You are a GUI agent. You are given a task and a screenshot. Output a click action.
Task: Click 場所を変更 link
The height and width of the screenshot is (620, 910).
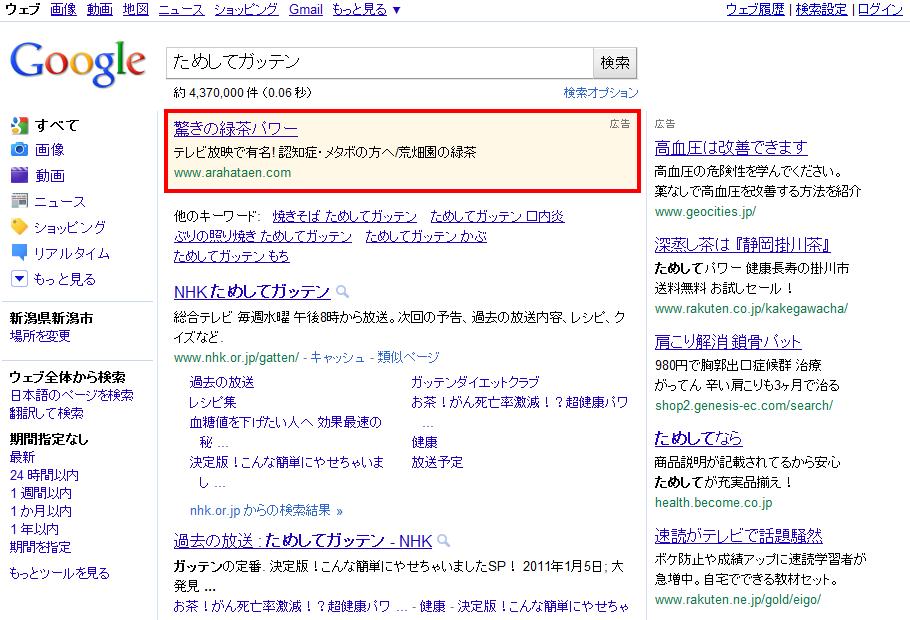click(40, 336)
